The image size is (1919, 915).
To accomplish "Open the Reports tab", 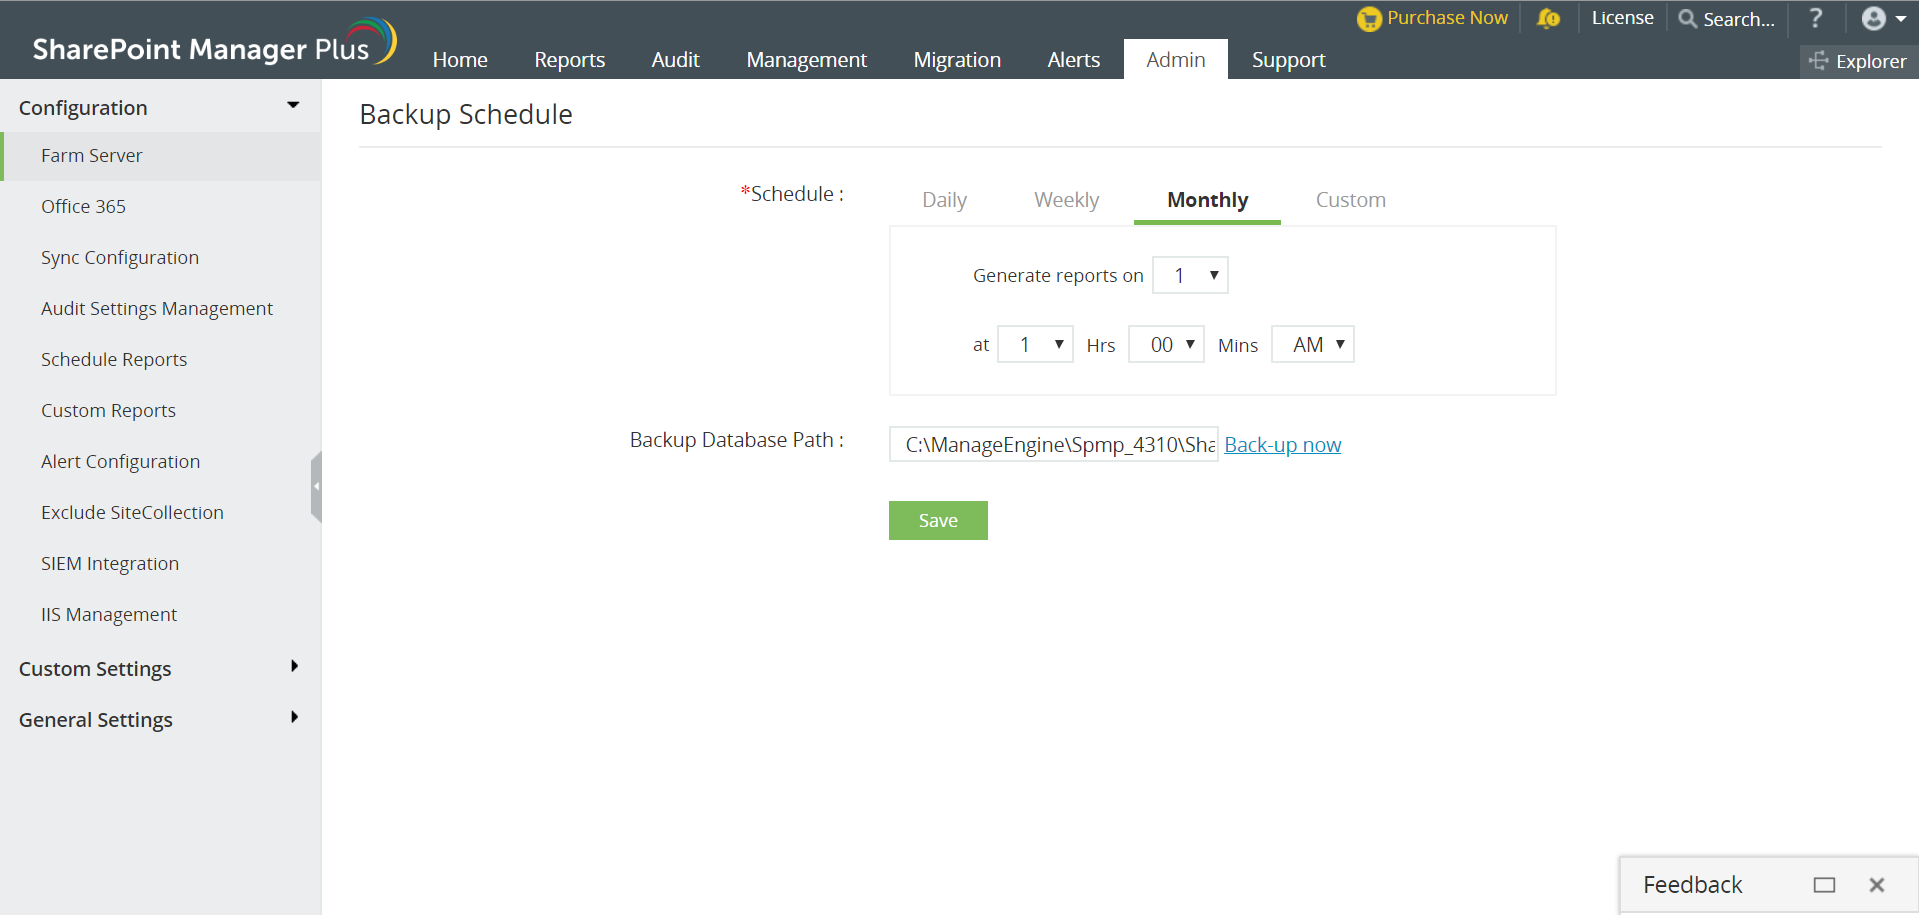I will click(x=570, y=60).
